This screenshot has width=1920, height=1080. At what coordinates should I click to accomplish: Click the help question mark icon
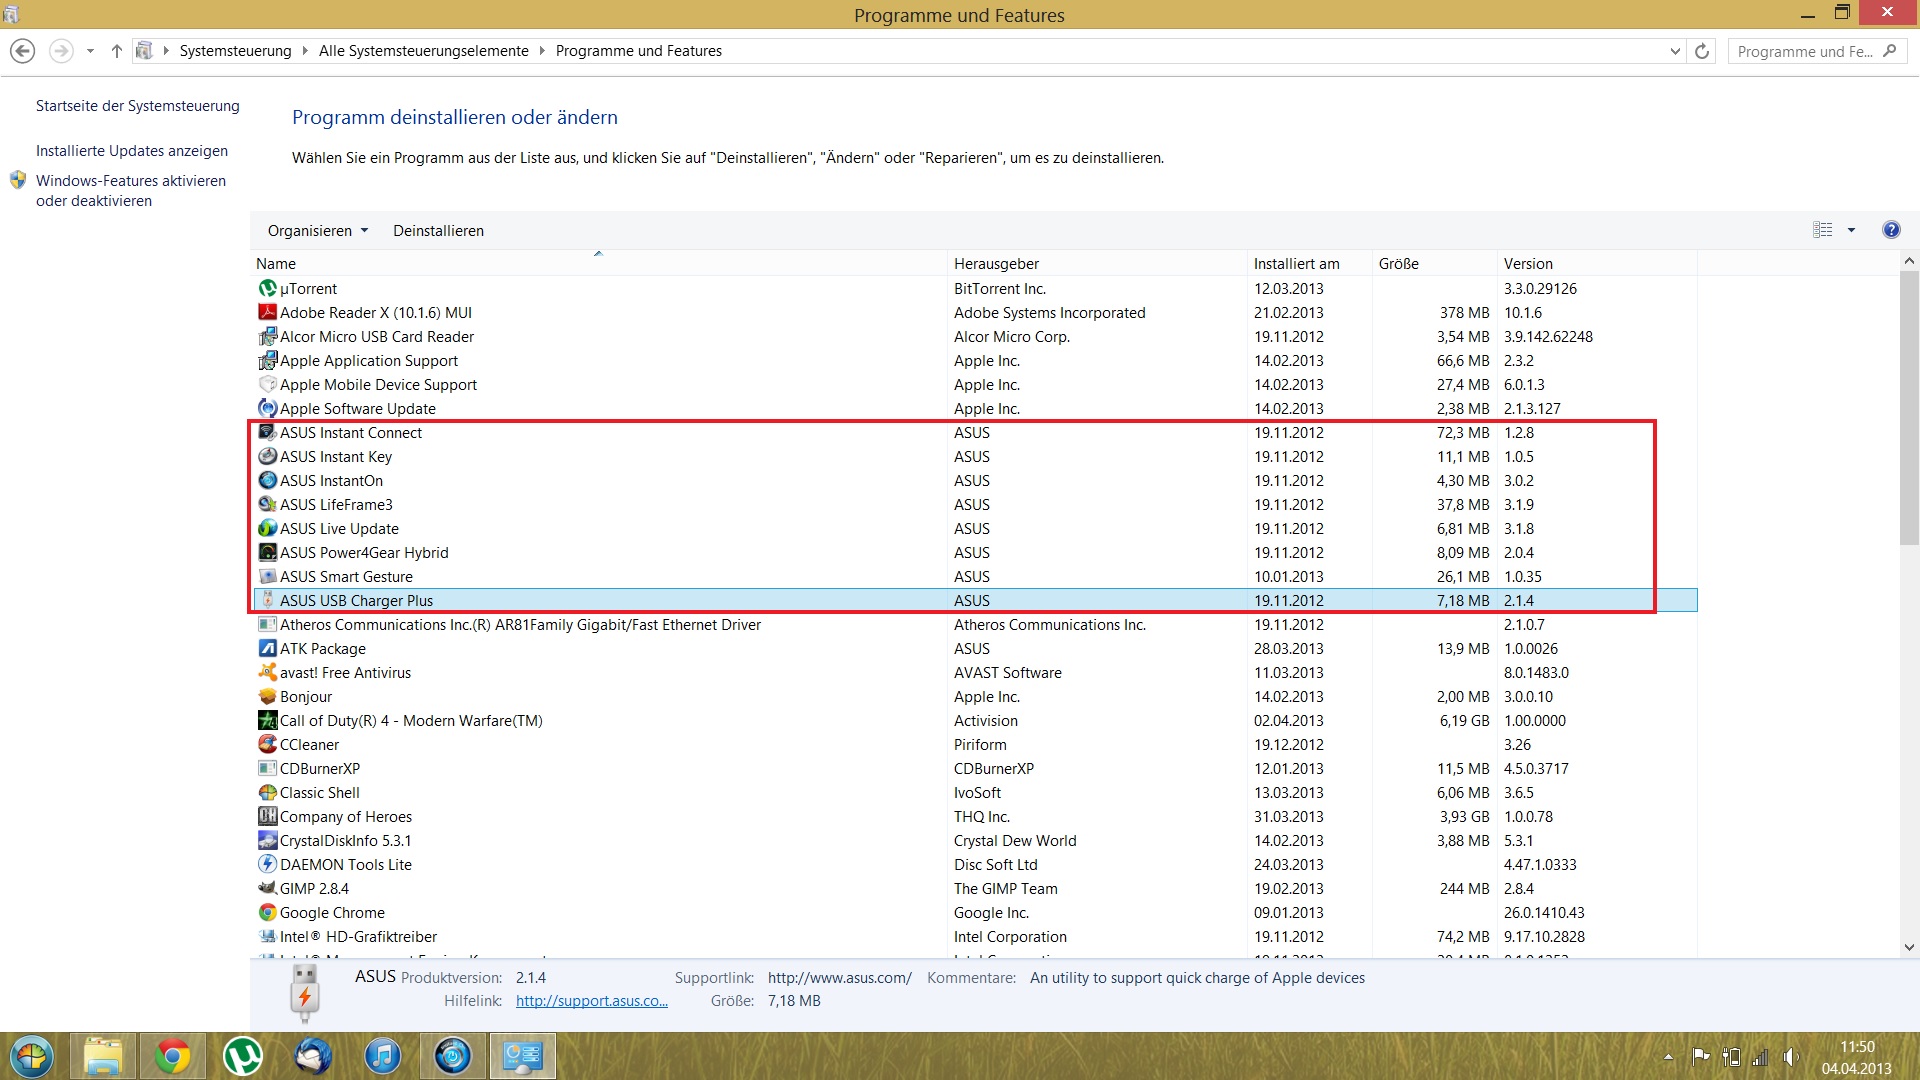[x=1891, y=230]
